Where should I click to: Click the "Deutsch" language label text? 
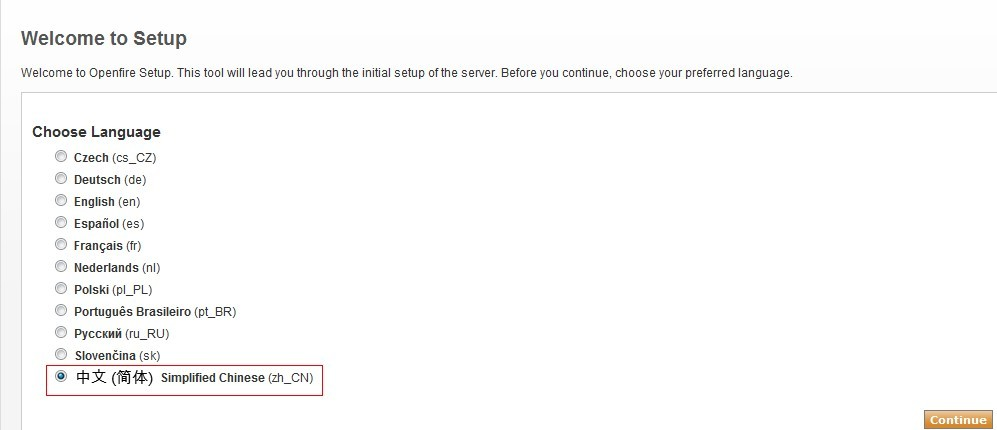(x=97, y=180)
